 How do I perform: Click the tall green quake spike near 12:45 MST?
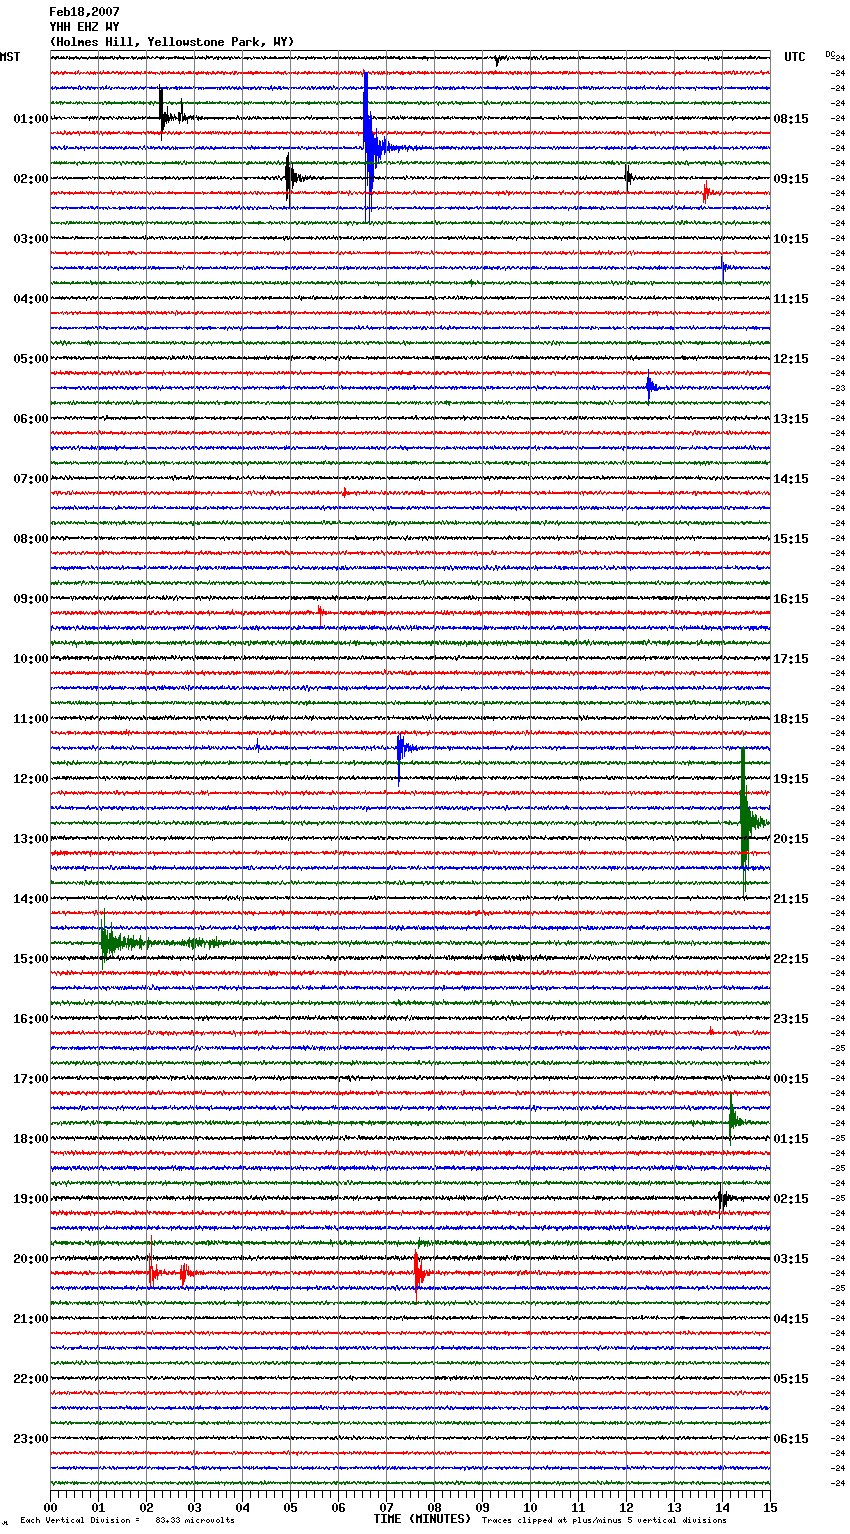point(747,822)
